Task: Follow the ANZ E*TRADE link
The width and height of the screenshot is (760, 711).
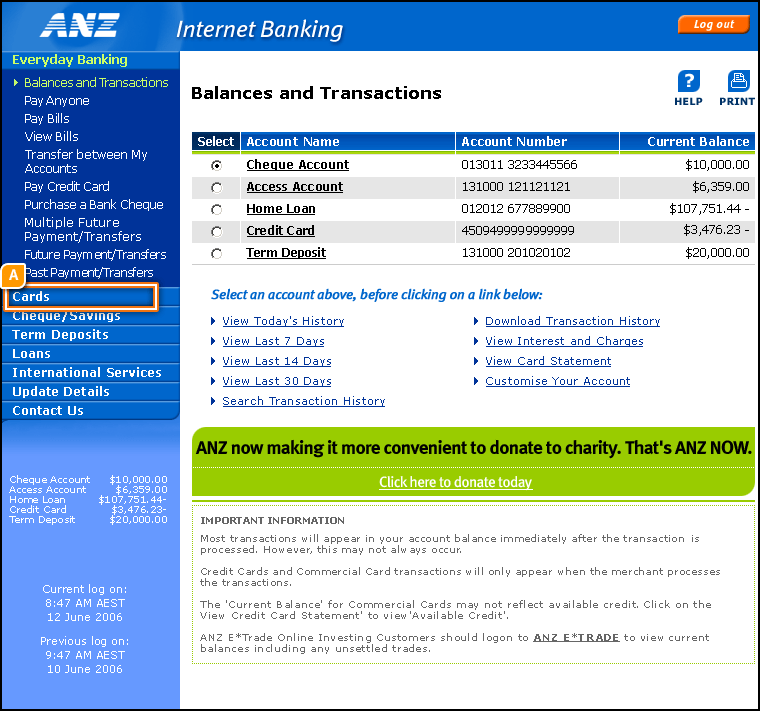Action: (576, 637)
